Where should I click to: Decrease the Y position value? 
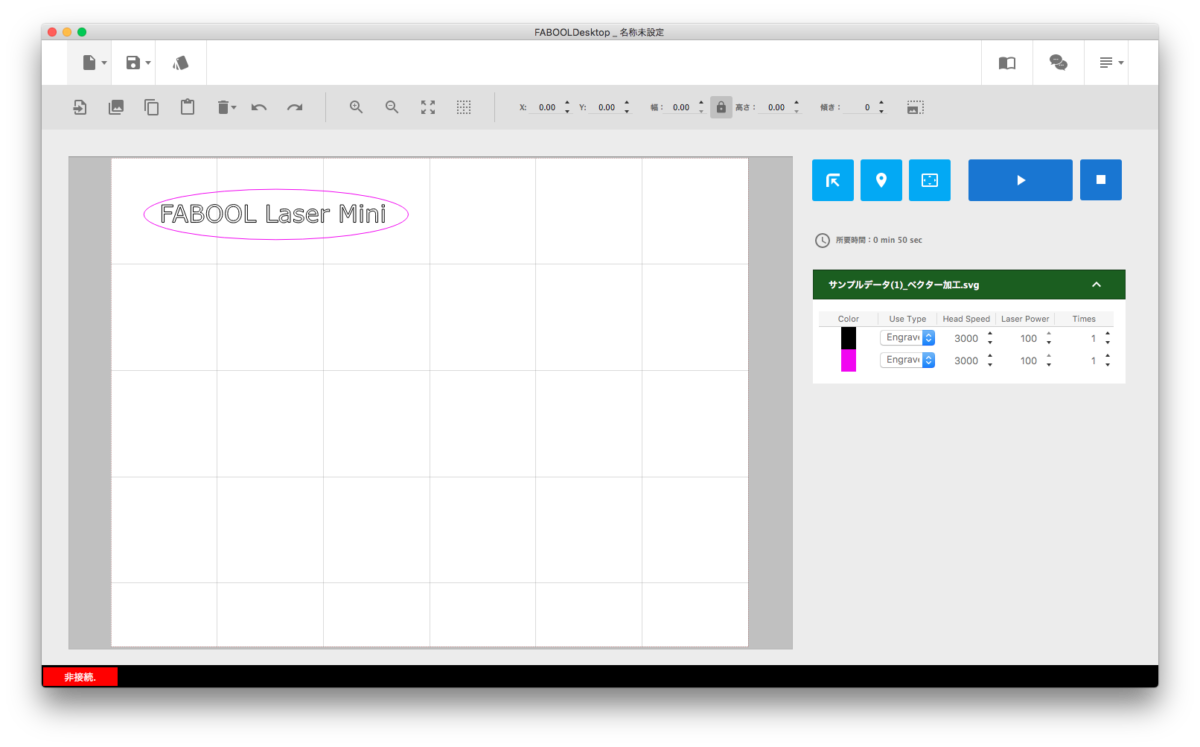(627, 112)
